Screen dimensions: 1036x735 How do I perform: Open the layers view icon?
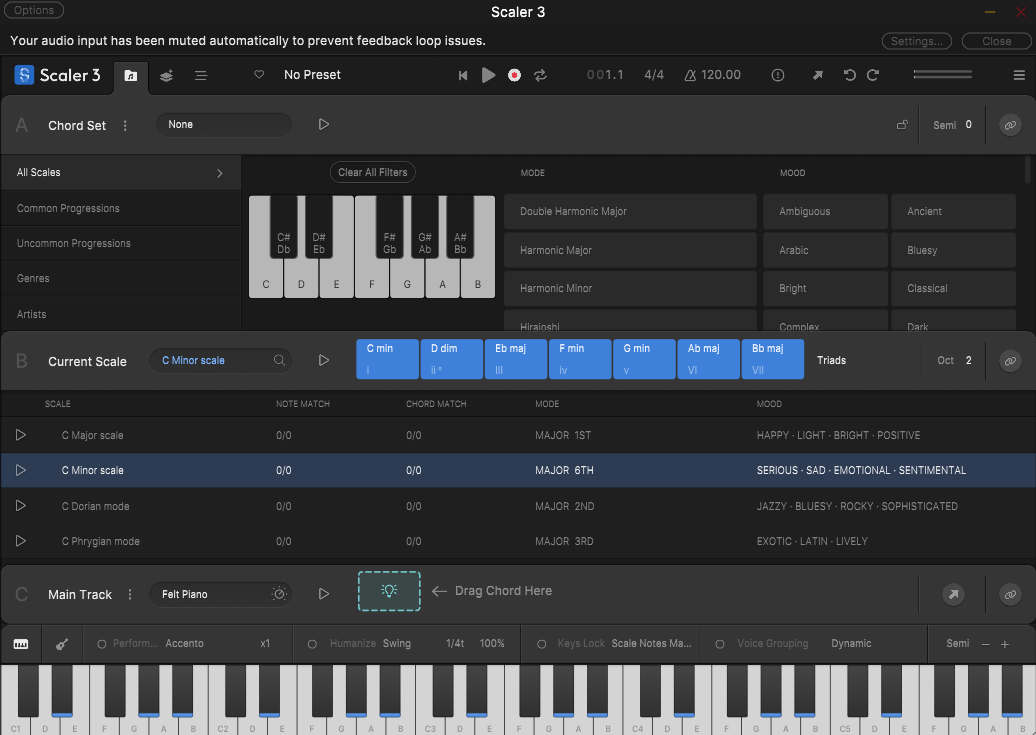tap(166, 75)
